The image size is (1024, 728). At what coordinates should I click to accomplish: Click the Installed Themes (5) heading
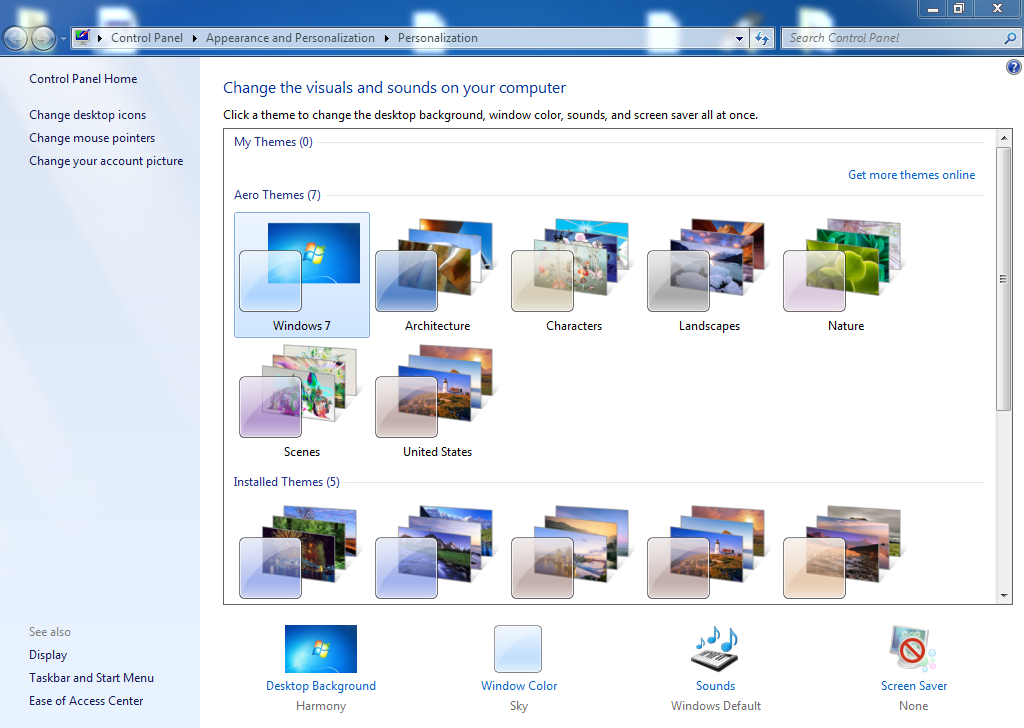(286, 482)
